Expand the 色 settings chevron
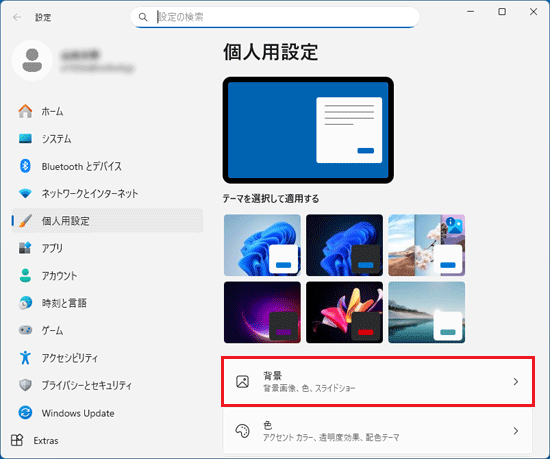This screenshot has width=550, height=459. pos(516,431)
